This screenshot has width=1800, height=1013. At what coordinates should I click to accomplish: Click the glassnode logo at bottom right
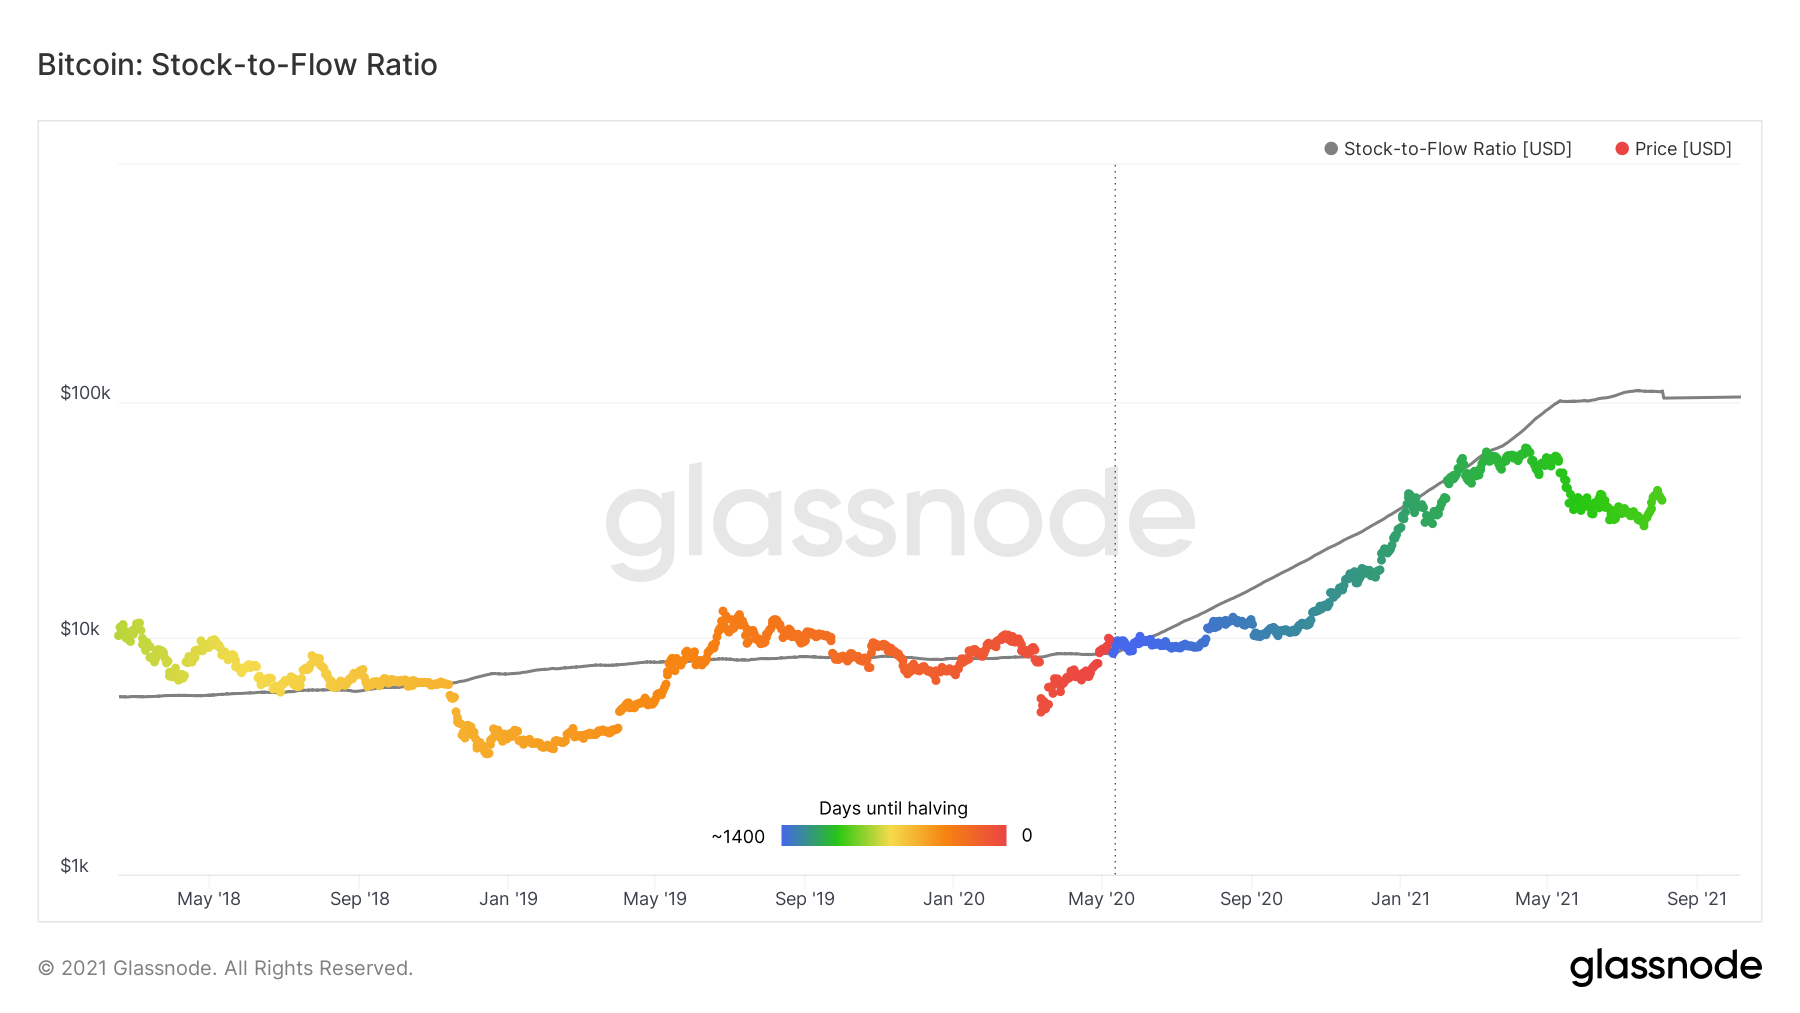(x=1666, y=967)
